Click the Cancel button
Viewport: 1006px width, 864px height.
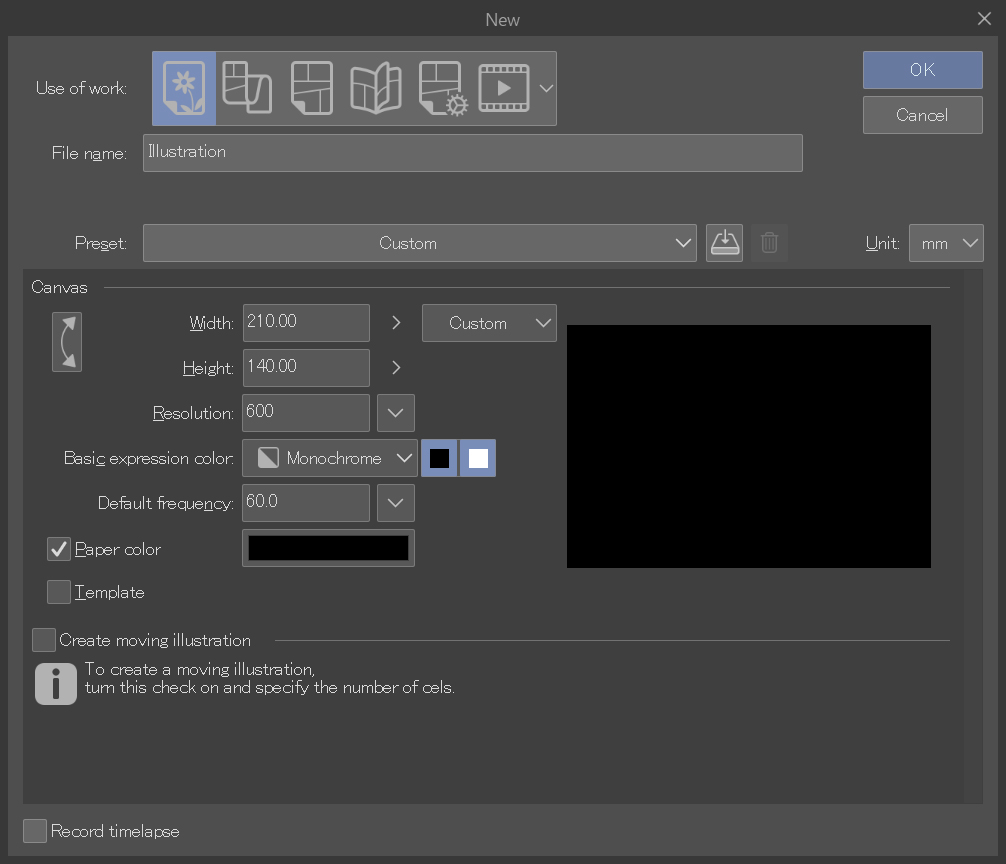point(922,115)
